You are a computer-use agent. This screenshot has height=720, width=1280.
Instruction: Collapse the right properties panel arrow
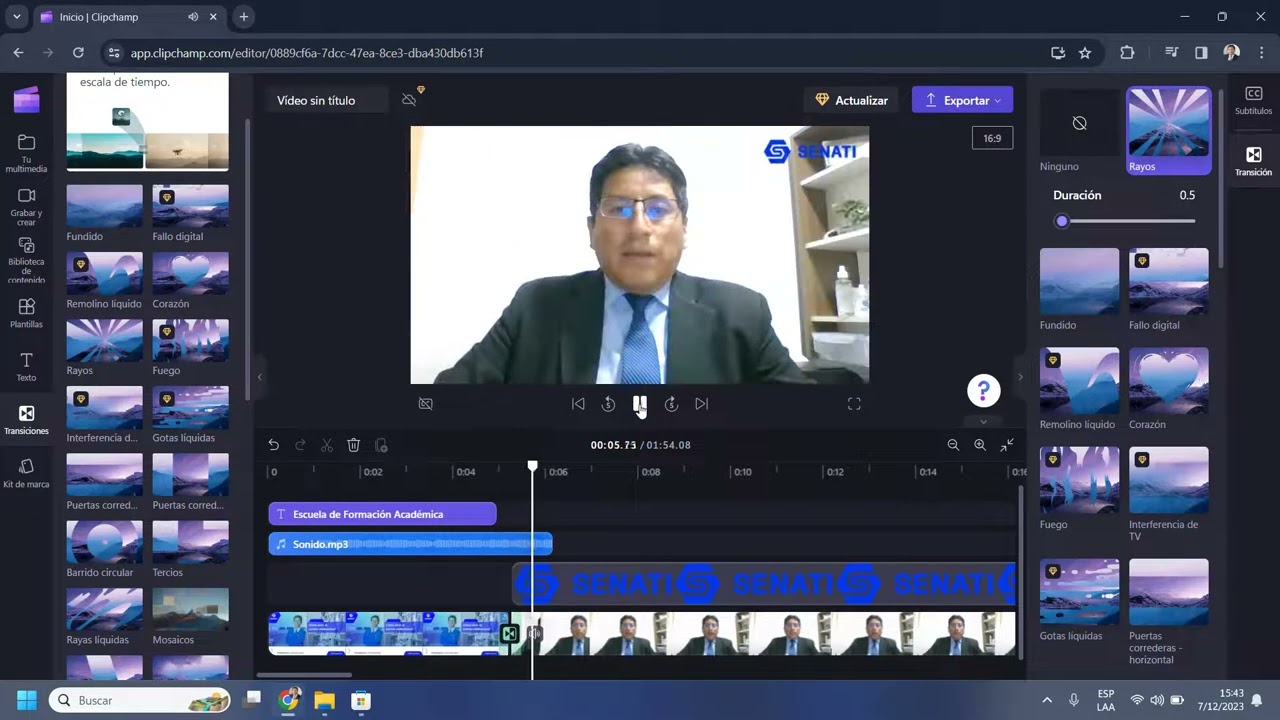tap(1020, 377)
